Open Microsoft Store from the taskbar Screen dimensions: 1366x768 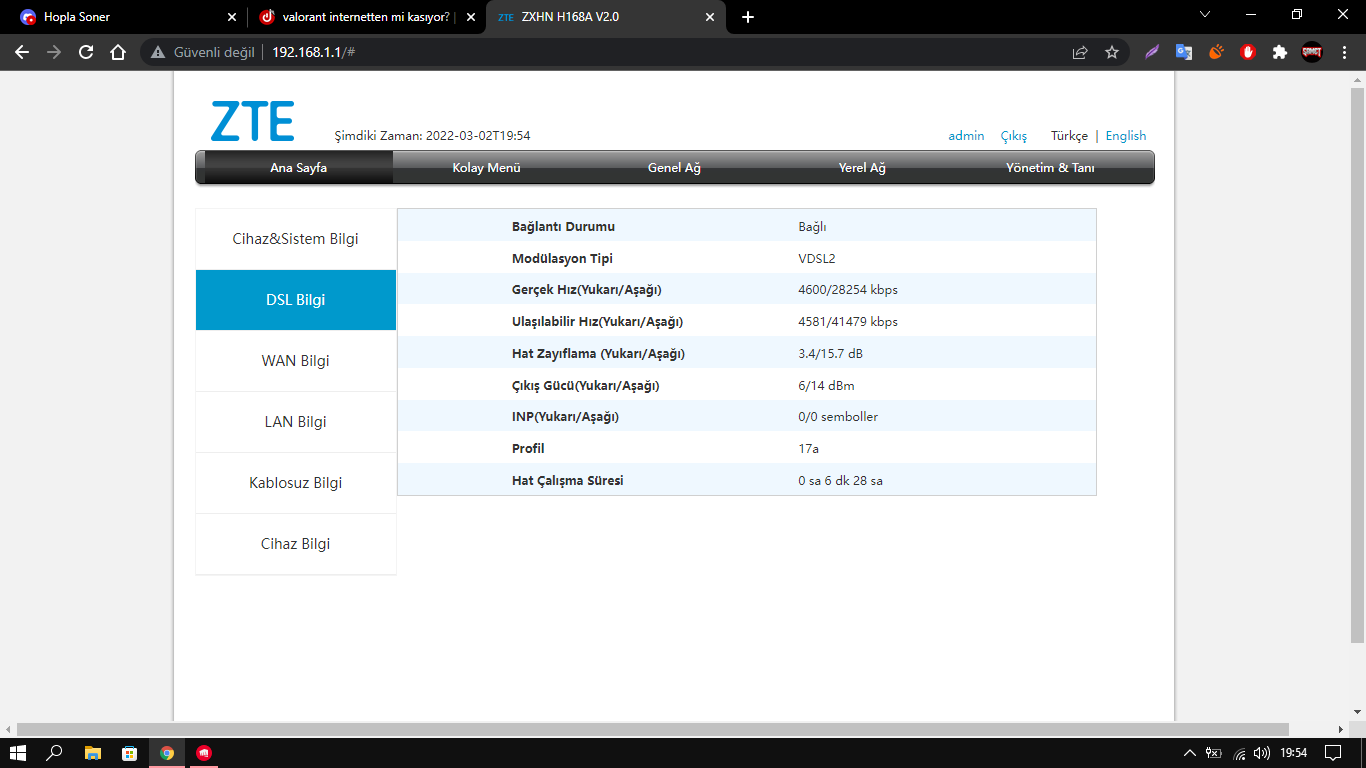129,753
